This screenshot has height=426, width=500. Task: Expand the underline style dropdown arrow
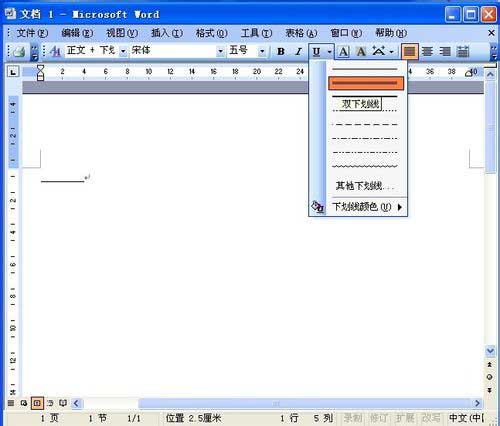tap(329, 51)
